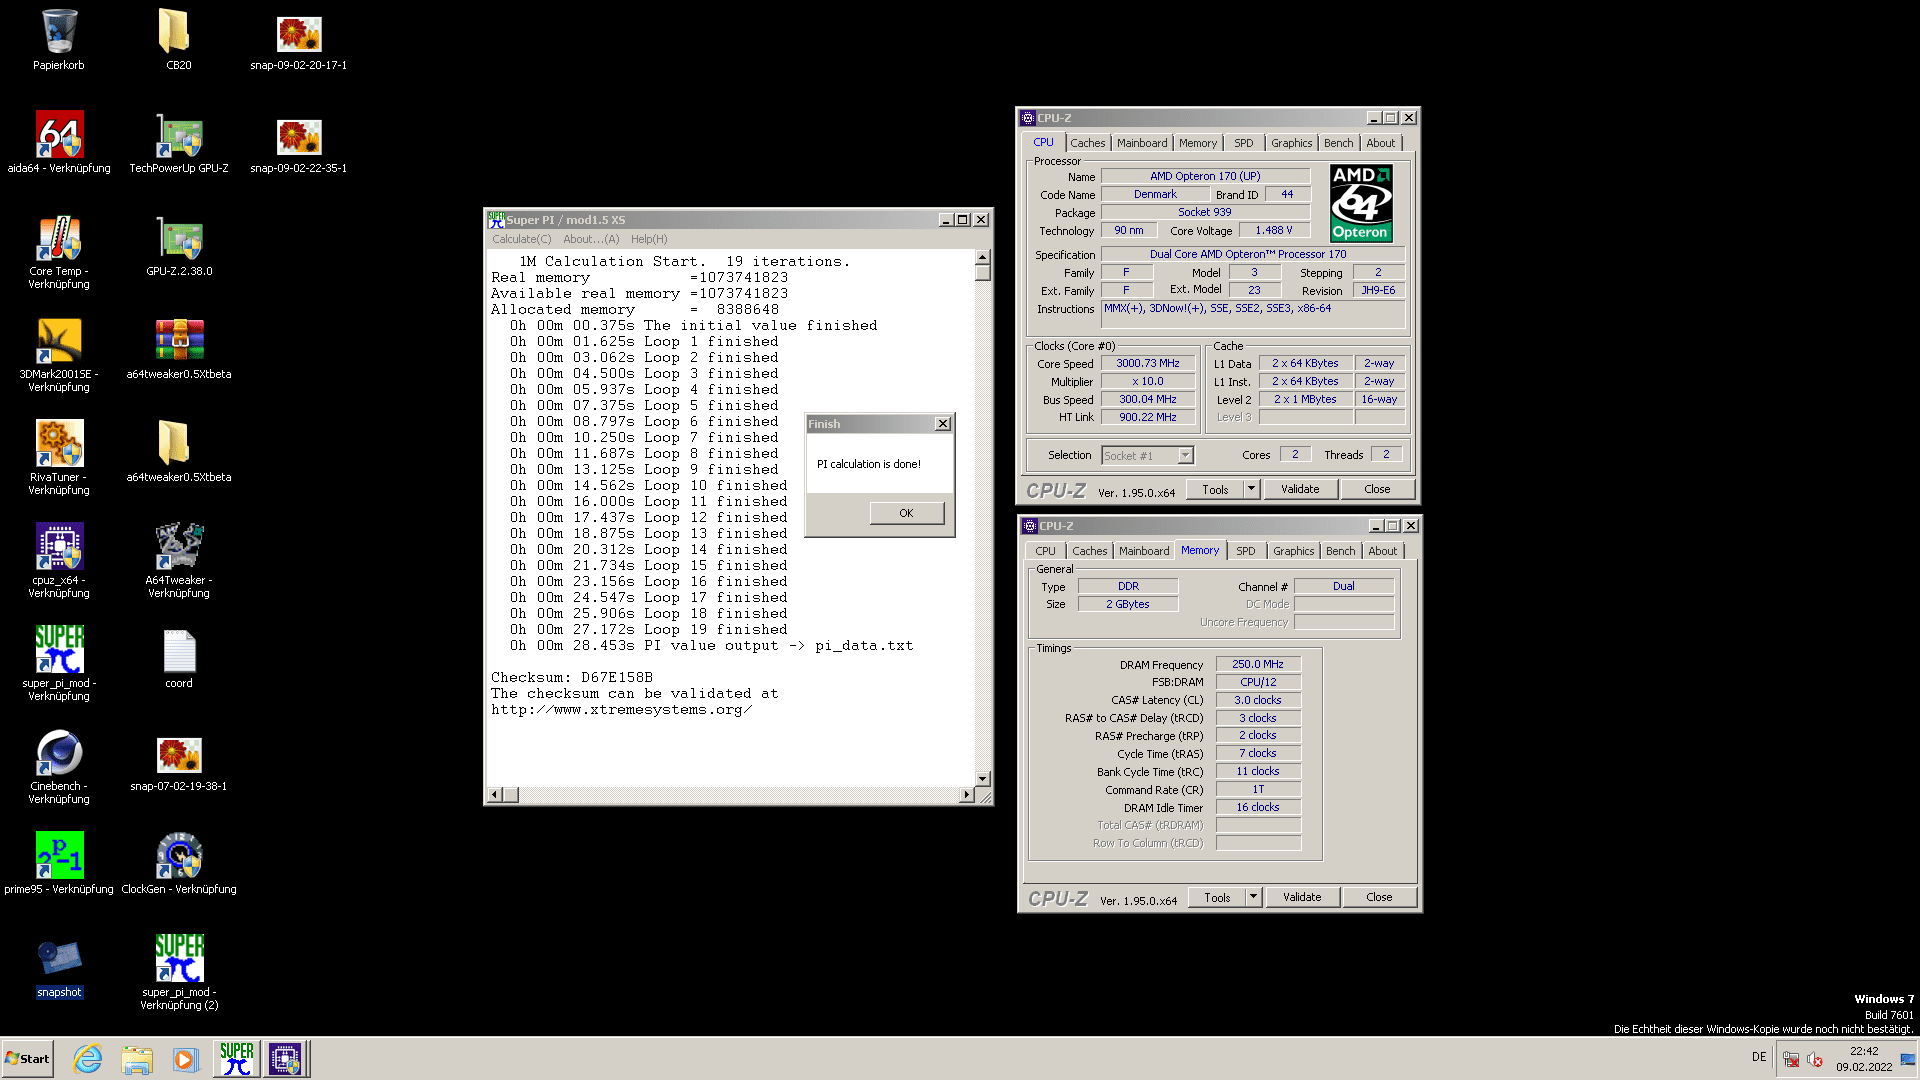Launch A64Tweaker shortcut
1920x1080 pixels.
coord(179,561)
